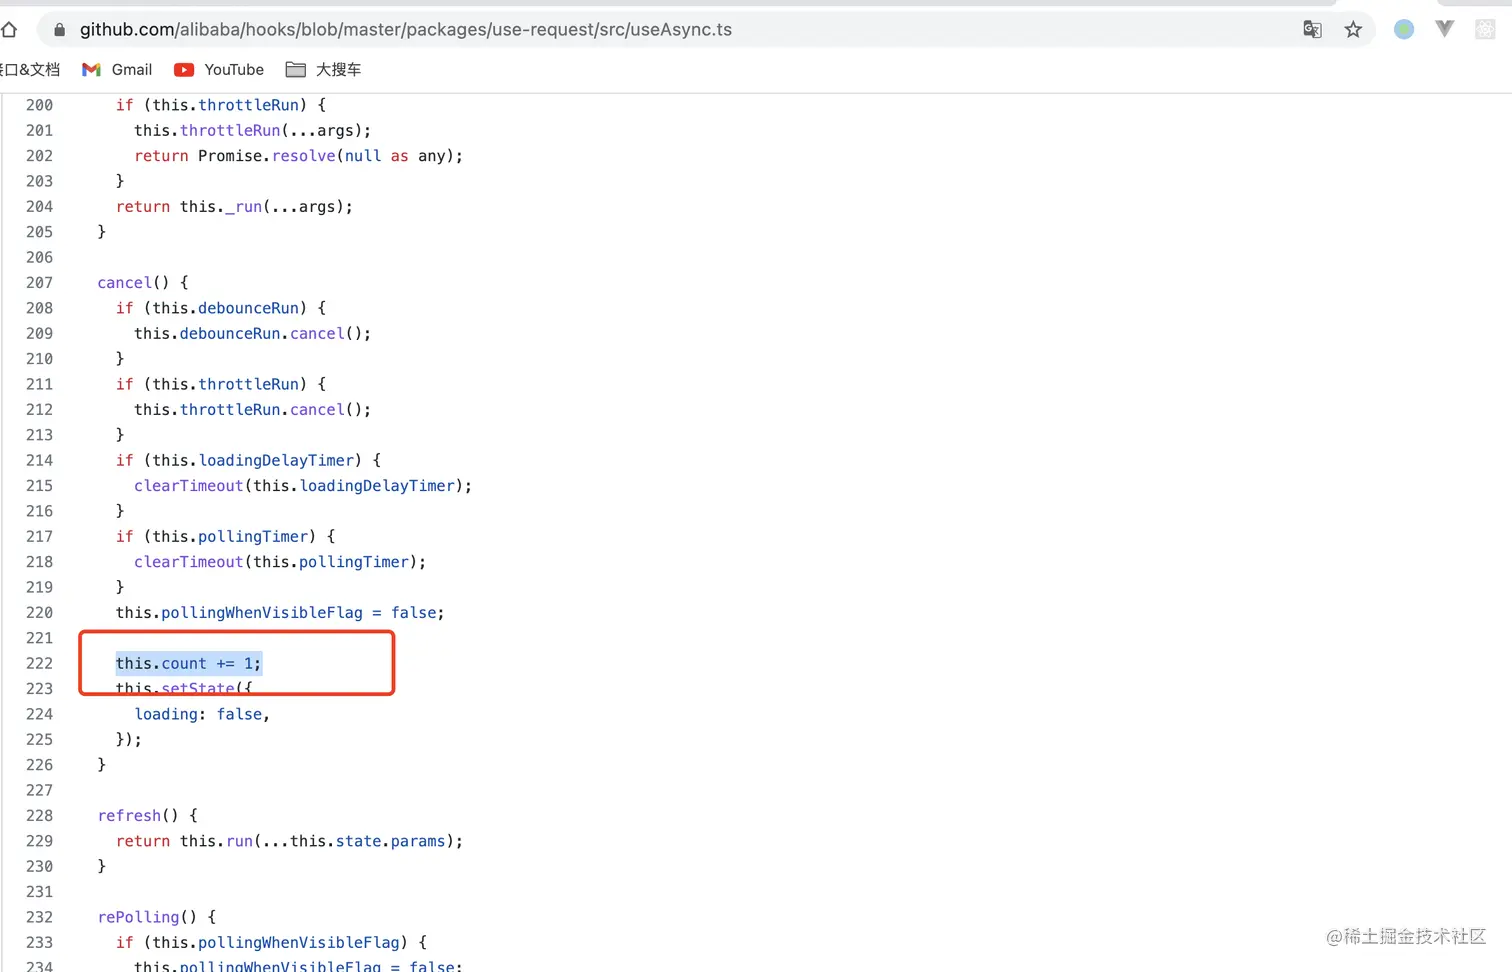Image resolution: width=1512 pixels, height=972 pixels.
Task: Select line number 207
Action: (40, 283)
